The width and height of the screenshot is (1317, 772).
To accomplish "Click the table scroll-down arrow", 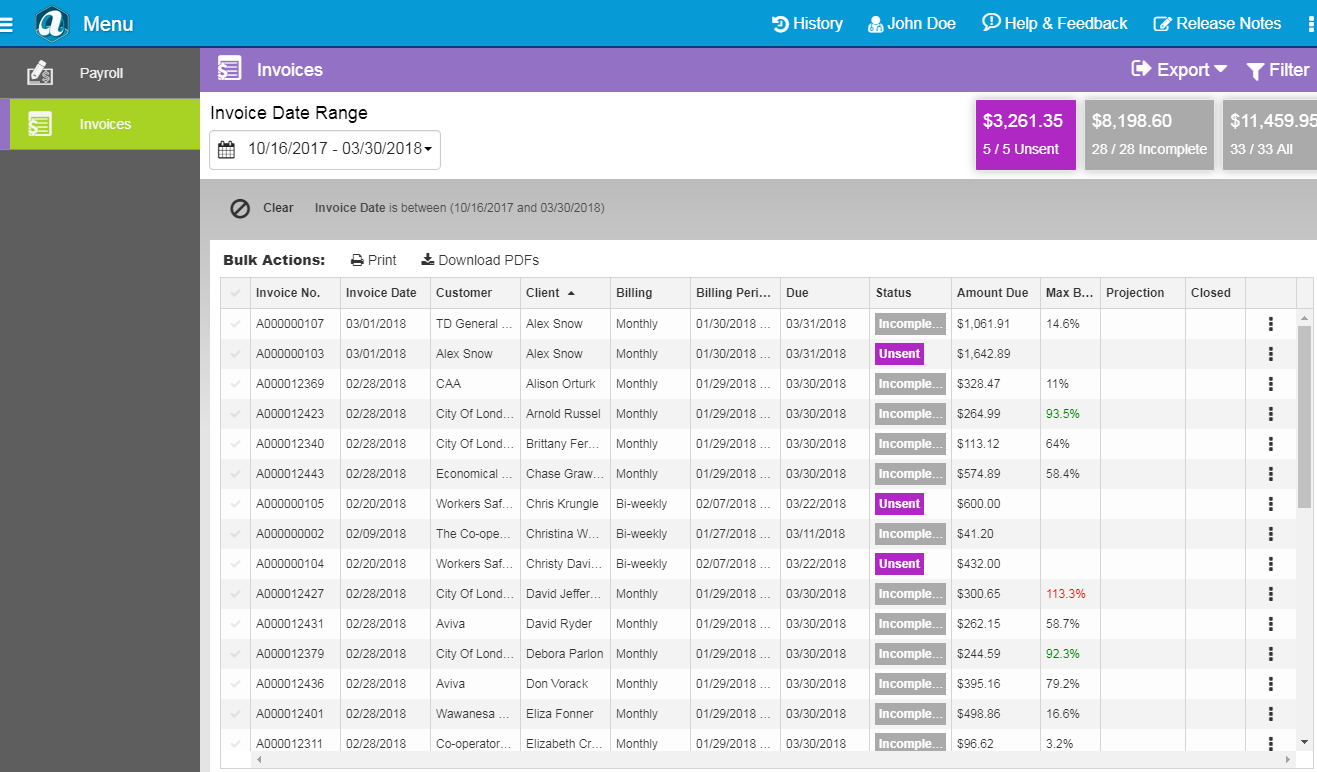I will click(1304, 741).
